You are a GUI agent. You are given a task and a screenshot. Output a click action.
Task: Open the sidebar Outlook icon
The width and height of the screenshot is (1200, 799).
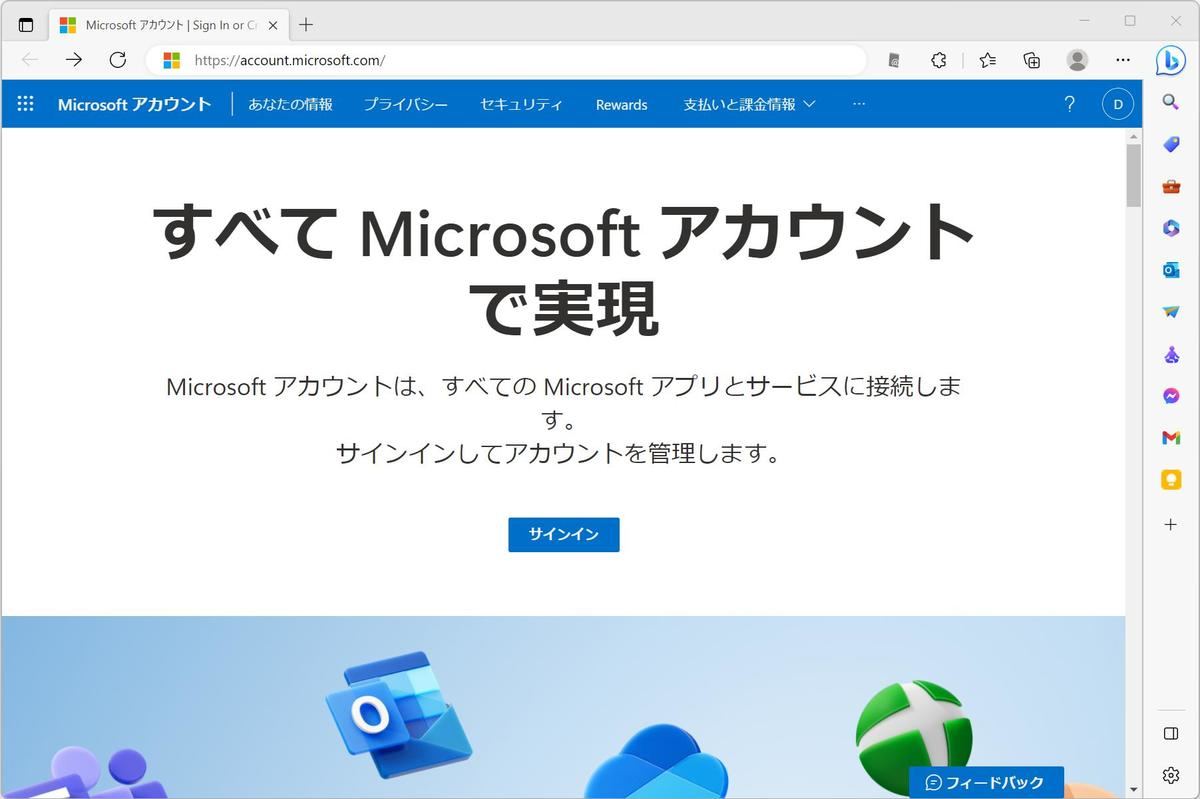coord(1171,270)
